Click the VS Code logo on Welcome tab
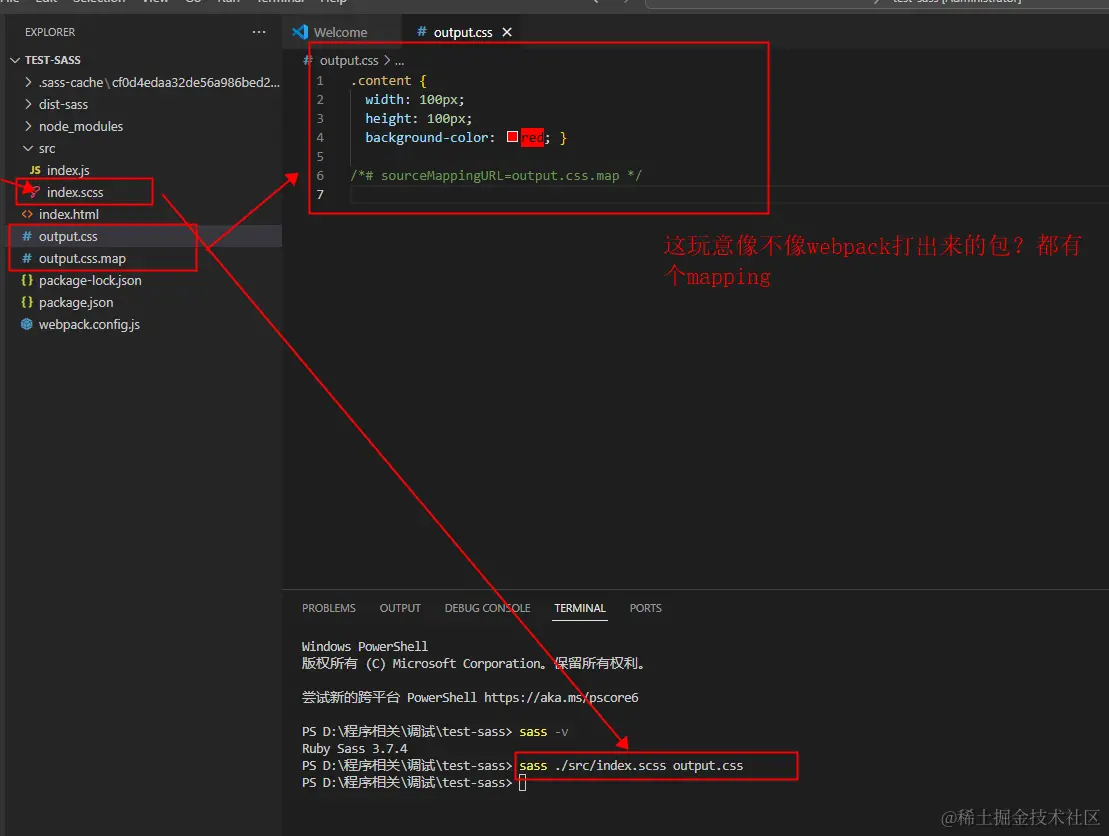Screen dimensions: 1109x836 tap(300, 32)
